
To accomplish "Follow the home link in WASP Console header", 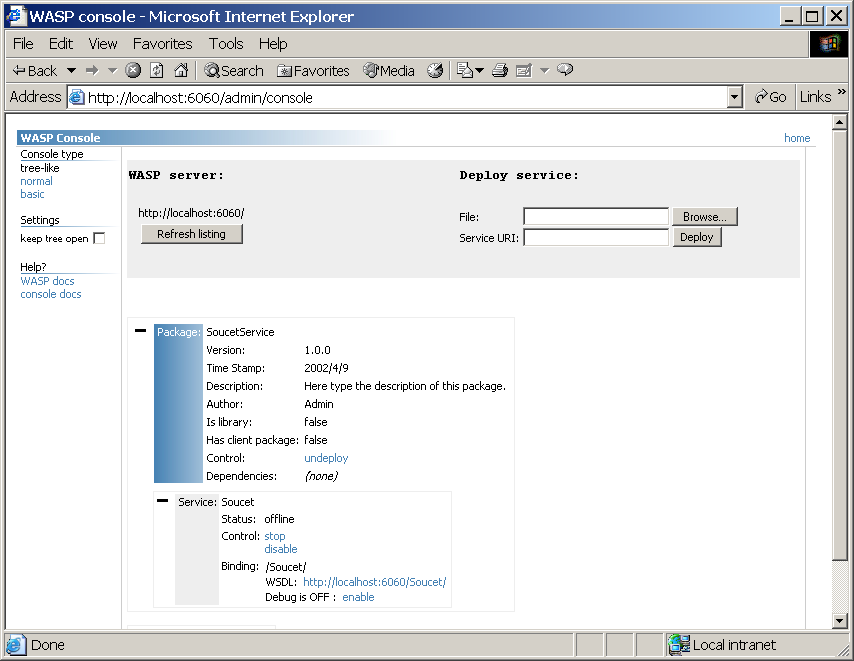I will click(x=797, y=138).
